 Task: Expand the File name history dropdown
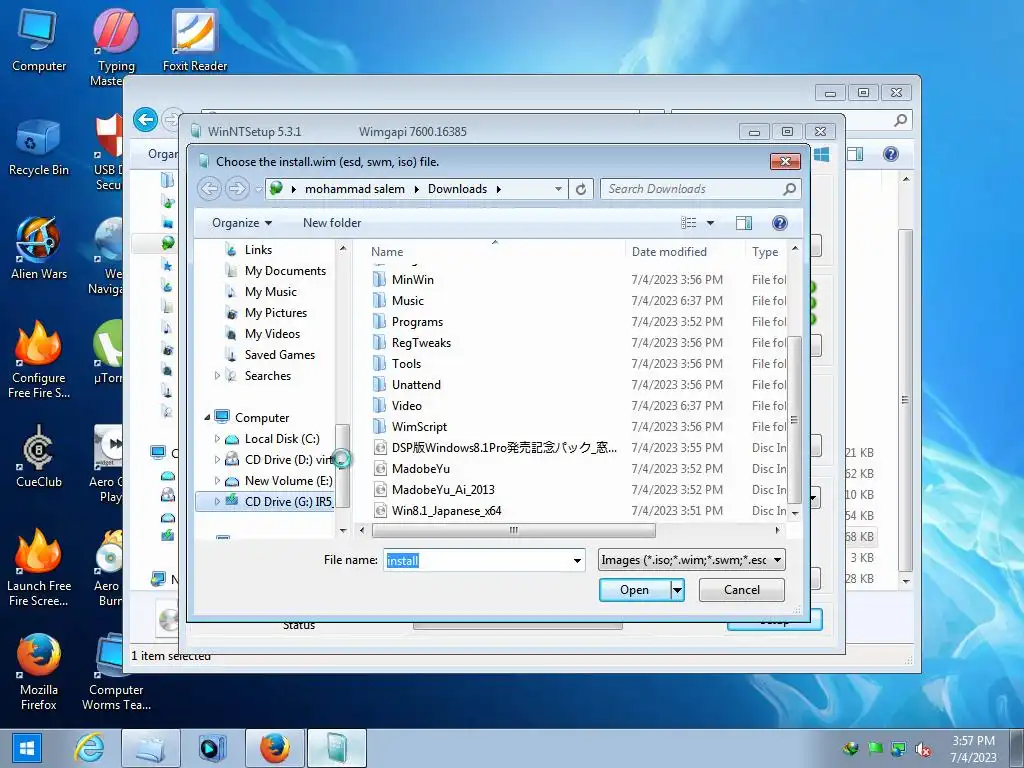pos(577,560)
